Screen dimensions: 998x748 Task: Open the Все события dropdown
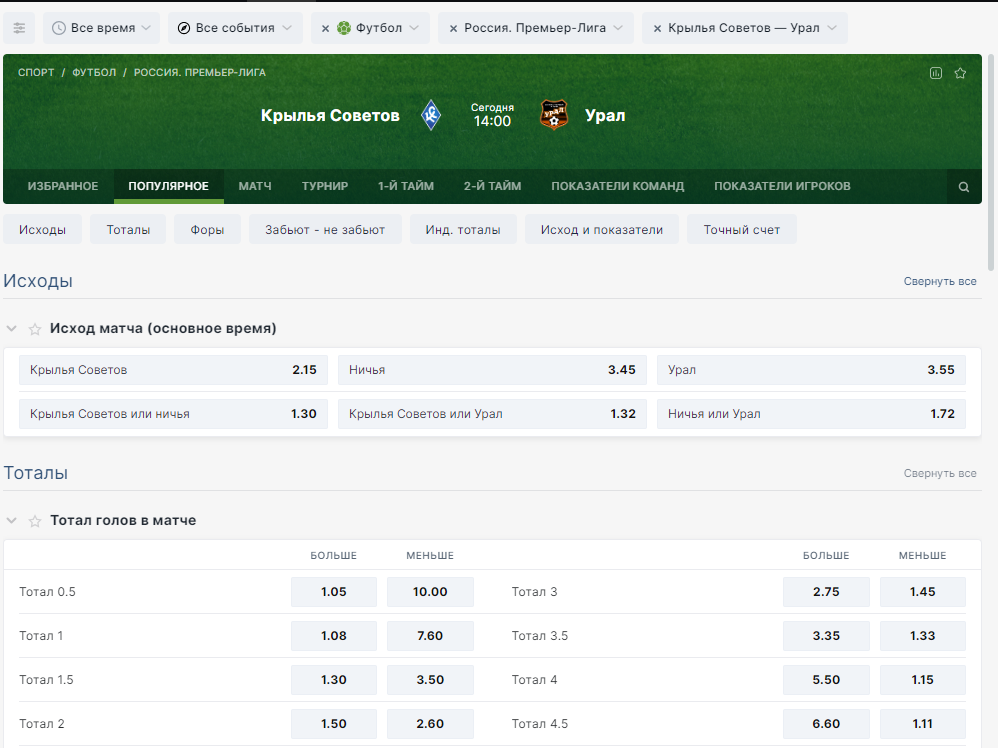tap(235, 28)
